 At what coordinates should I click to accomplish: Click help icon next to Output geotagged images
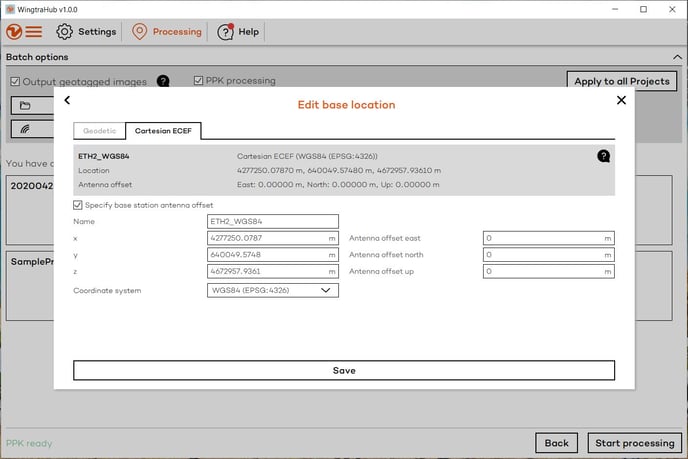click(x=163, y=81)
